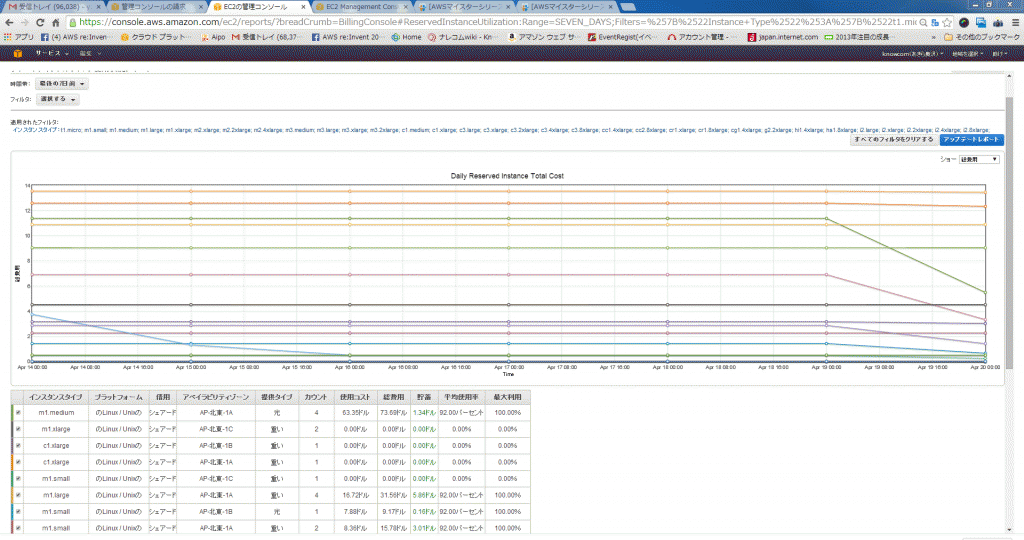Uncheck the m1.small AP-北東-1A row checkbox

(18, 528)
